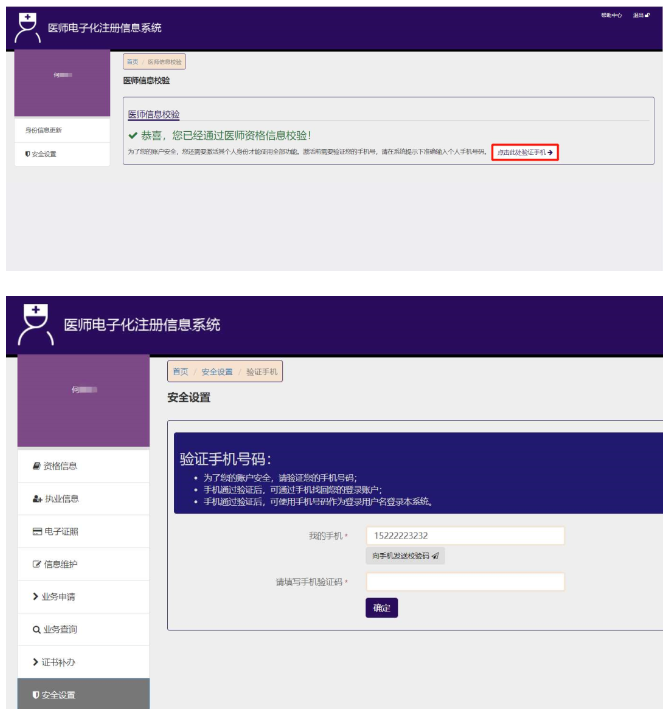
Task: Click the card icon beside 电子证照
Action: point(37,531)
